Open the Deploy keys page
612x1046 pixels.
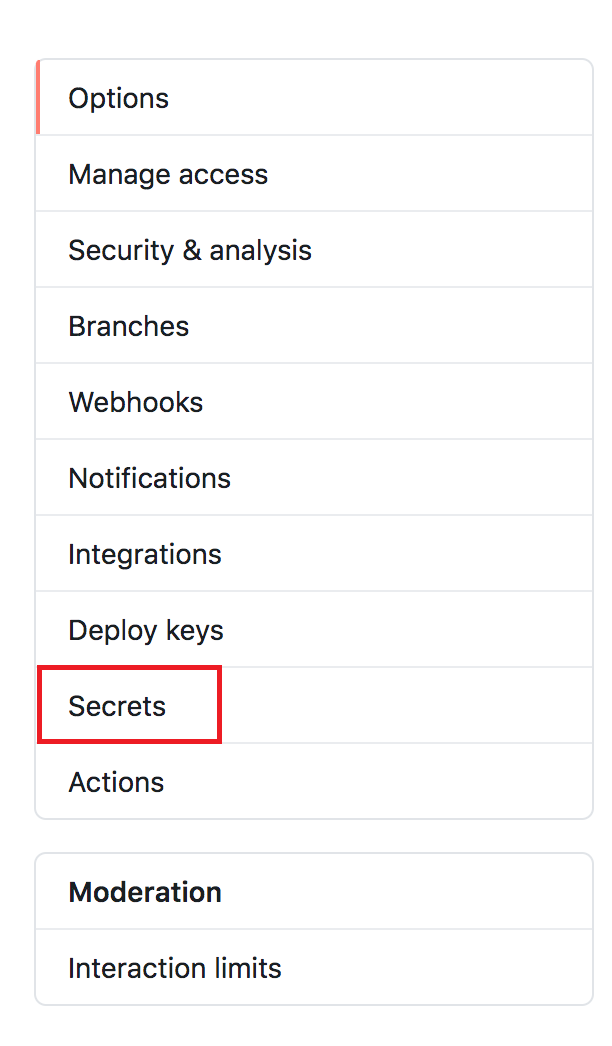146,630
